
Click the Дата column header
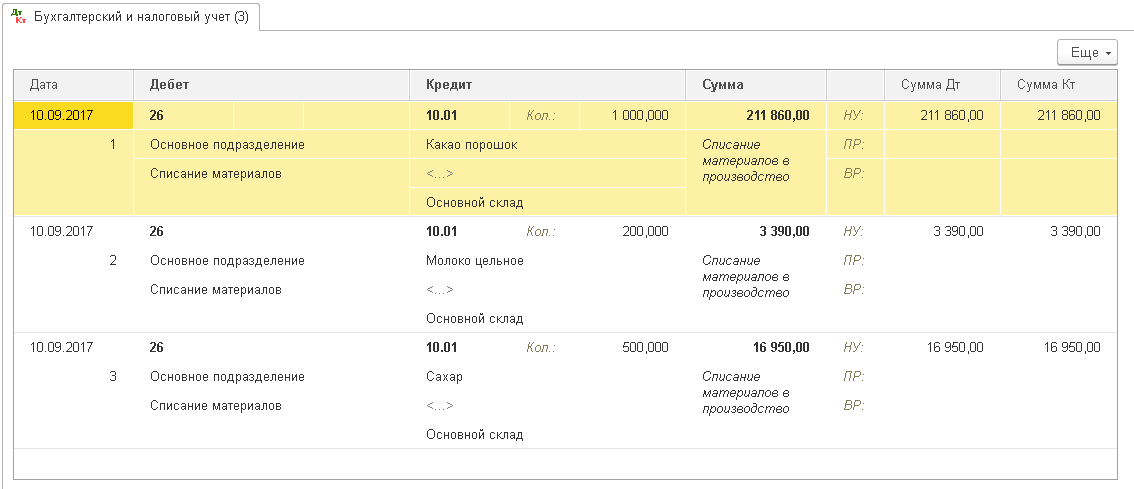[x=73, y=85]
